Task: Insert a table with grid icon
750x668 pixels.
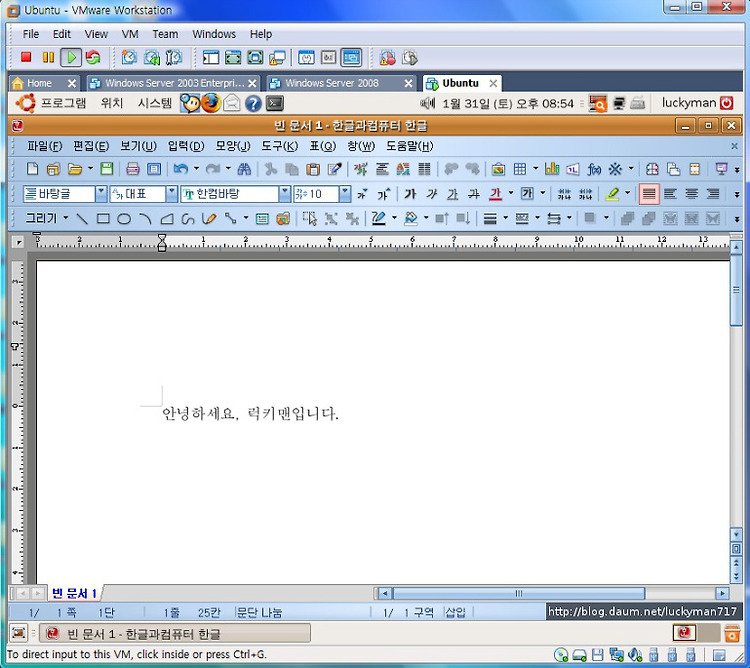Action: [x=520, y=168]
